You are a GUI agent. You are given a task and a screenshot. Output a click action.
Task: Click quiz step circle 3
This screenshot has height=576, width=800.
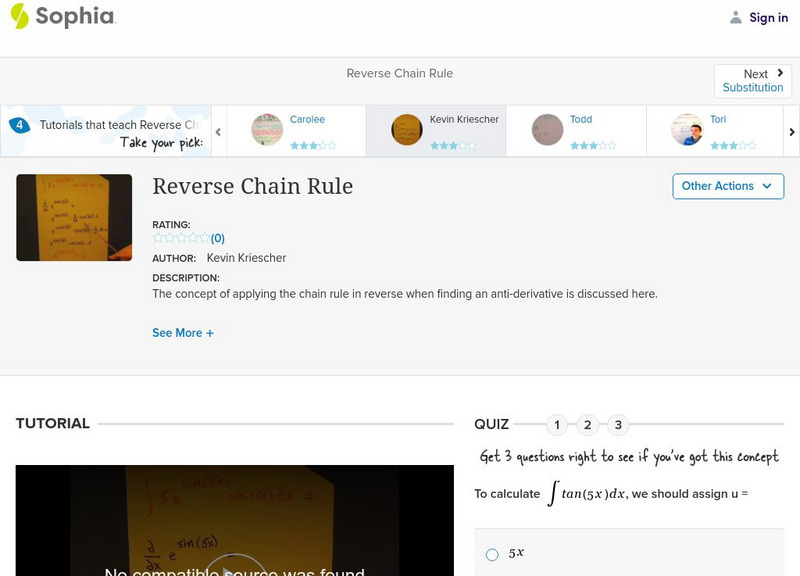619,425
